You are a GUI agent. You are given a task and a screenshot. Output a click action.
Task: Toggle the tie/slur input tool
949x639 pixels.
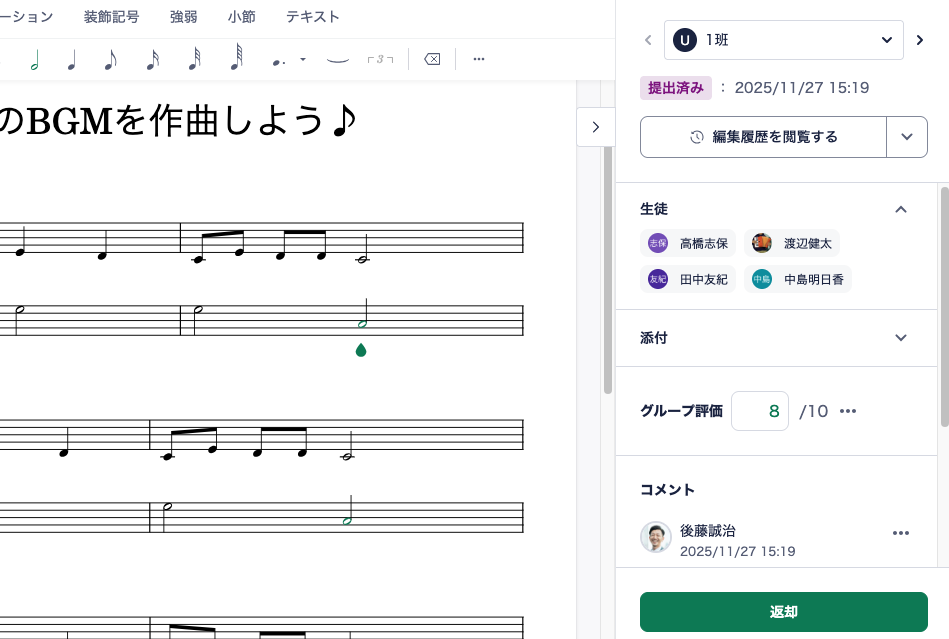click(x=337, y=60)
